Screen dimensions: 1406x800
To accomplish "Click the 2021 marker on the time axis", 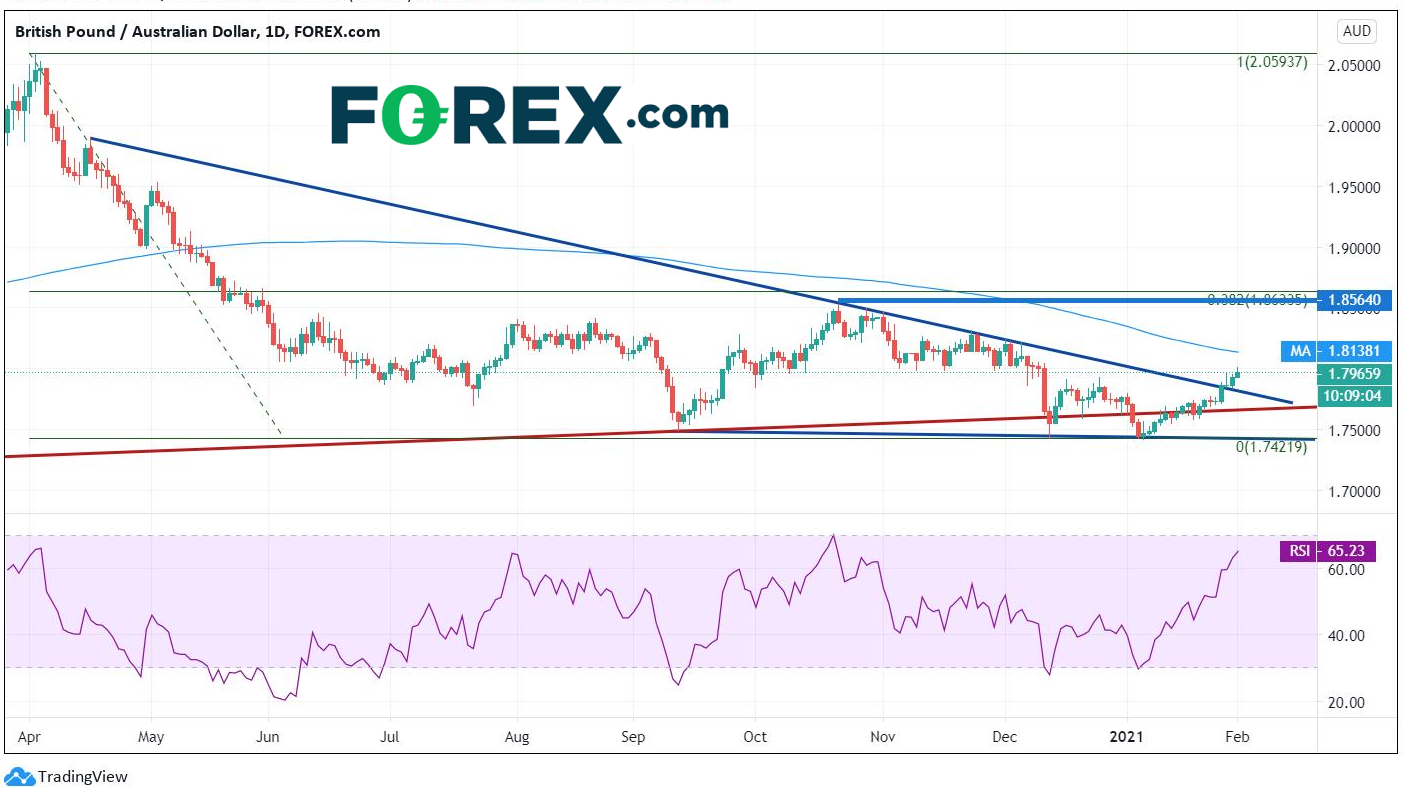I will coord(1131,736).
